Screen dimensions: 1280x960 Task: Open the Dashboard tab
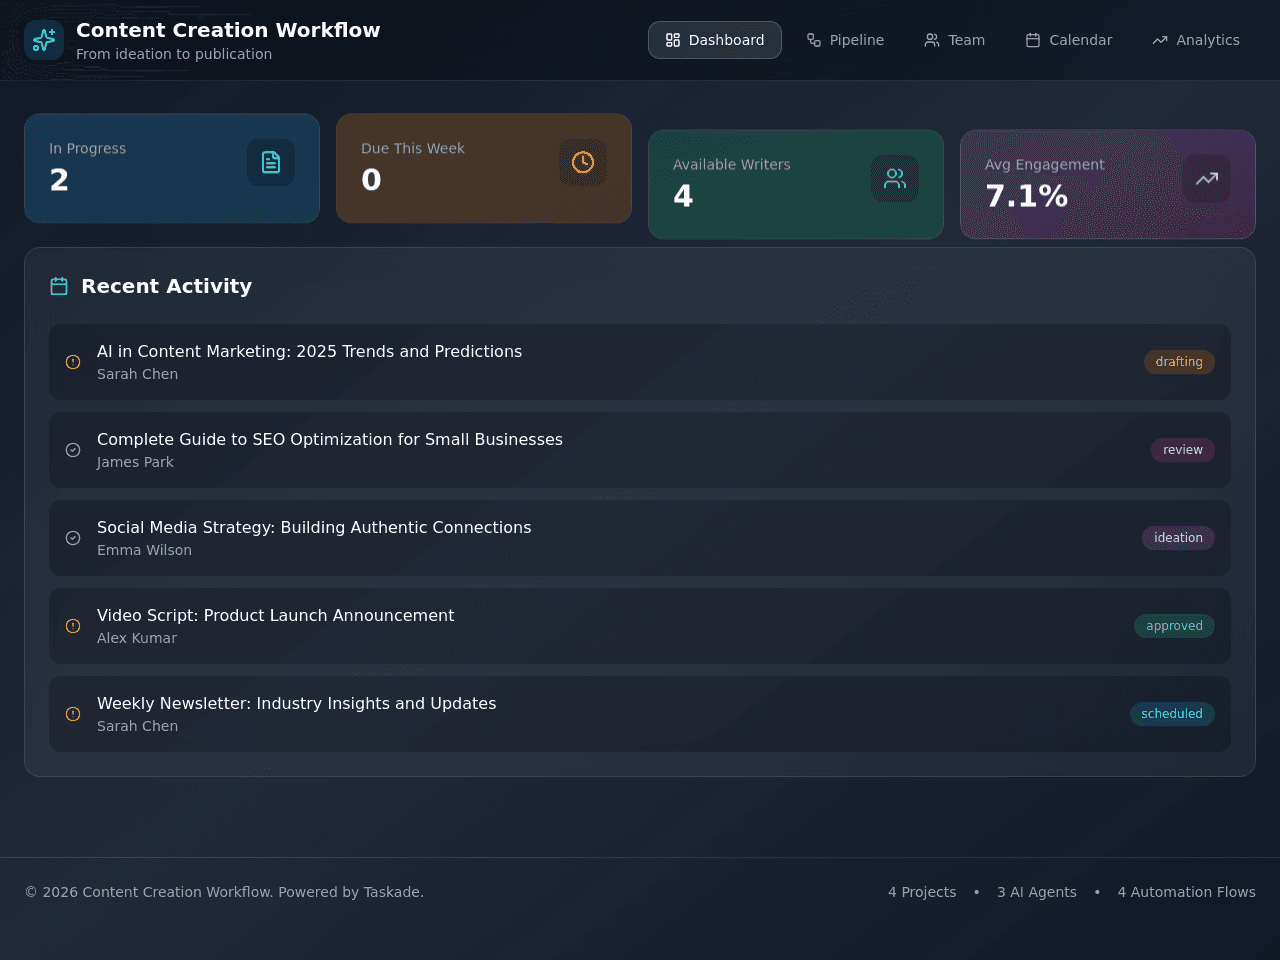pos(715,40)
